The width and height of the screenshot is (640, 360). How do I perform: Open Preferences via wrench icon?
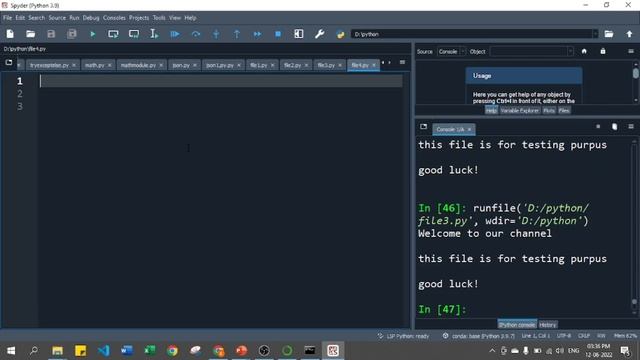coord(320,34)
